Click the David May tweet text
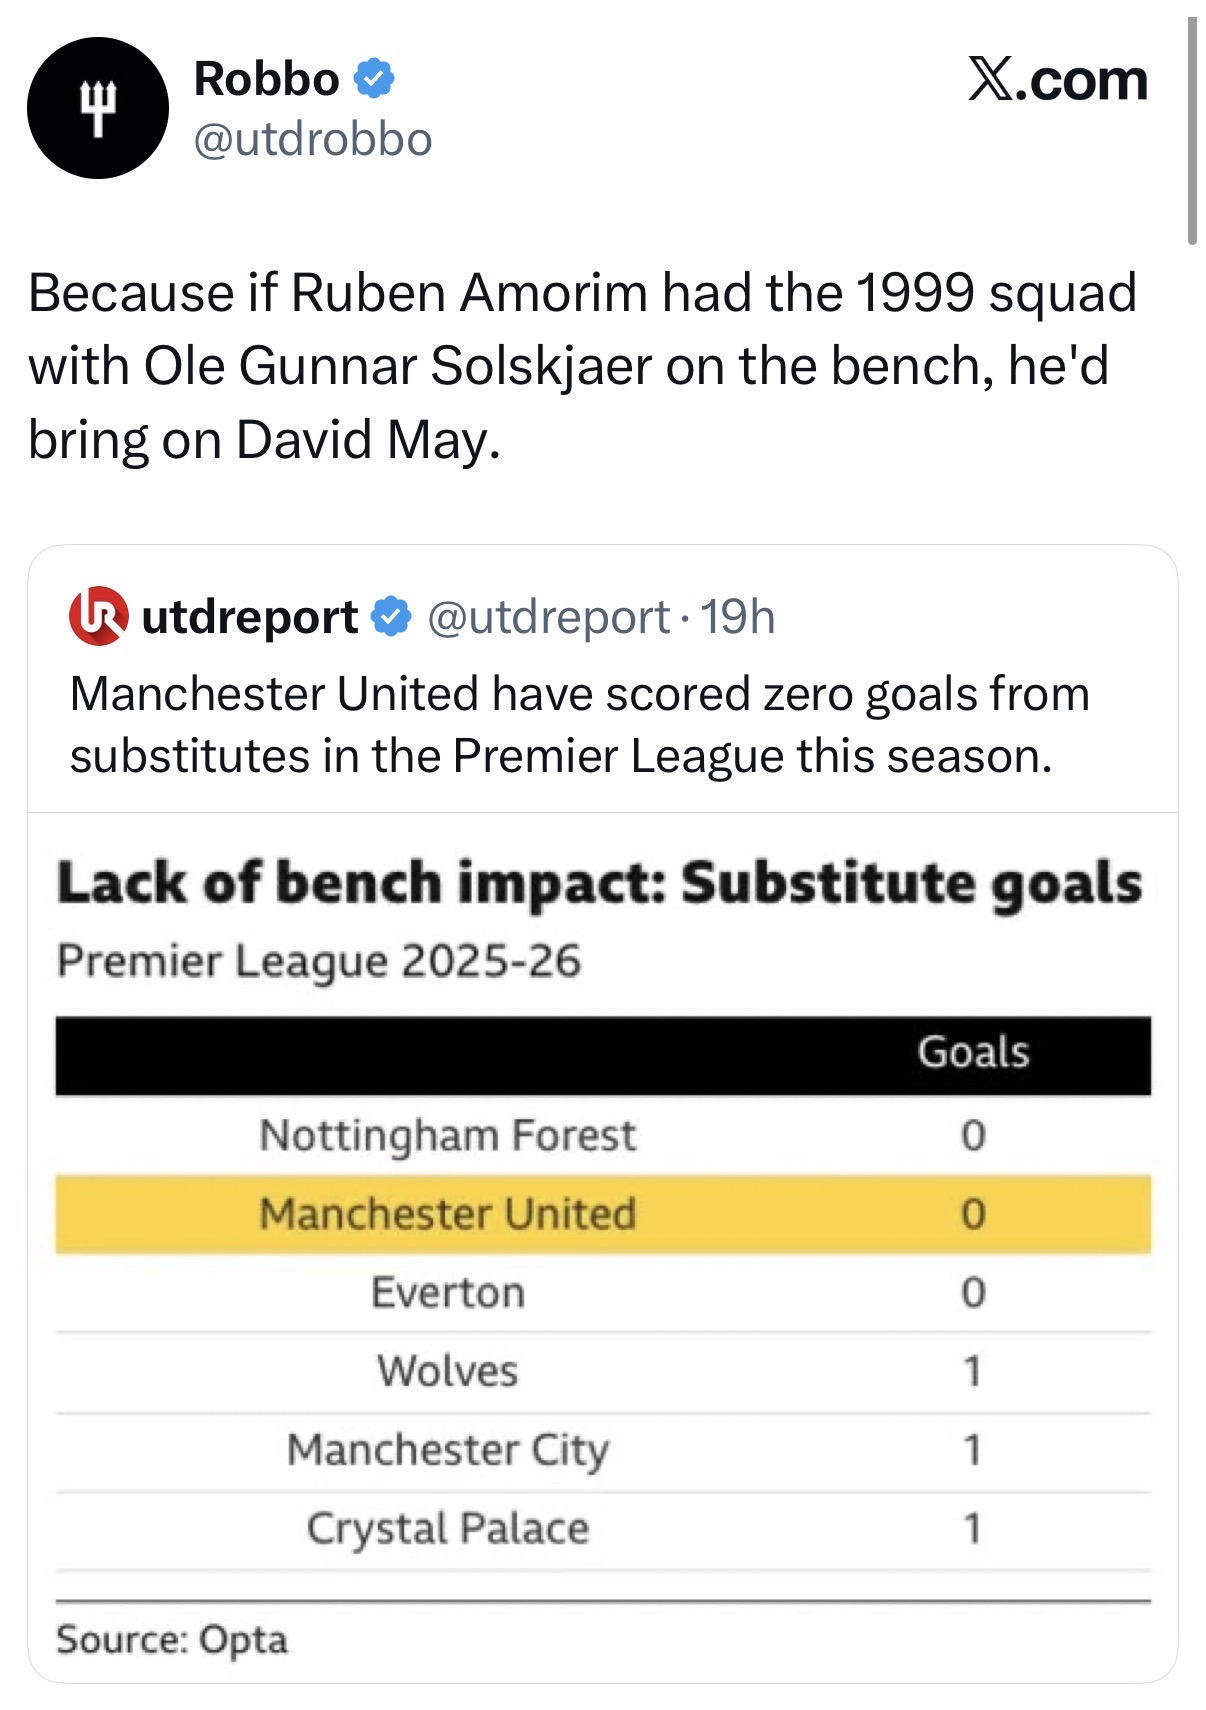1206x1710 pixels. click(582, 366)
